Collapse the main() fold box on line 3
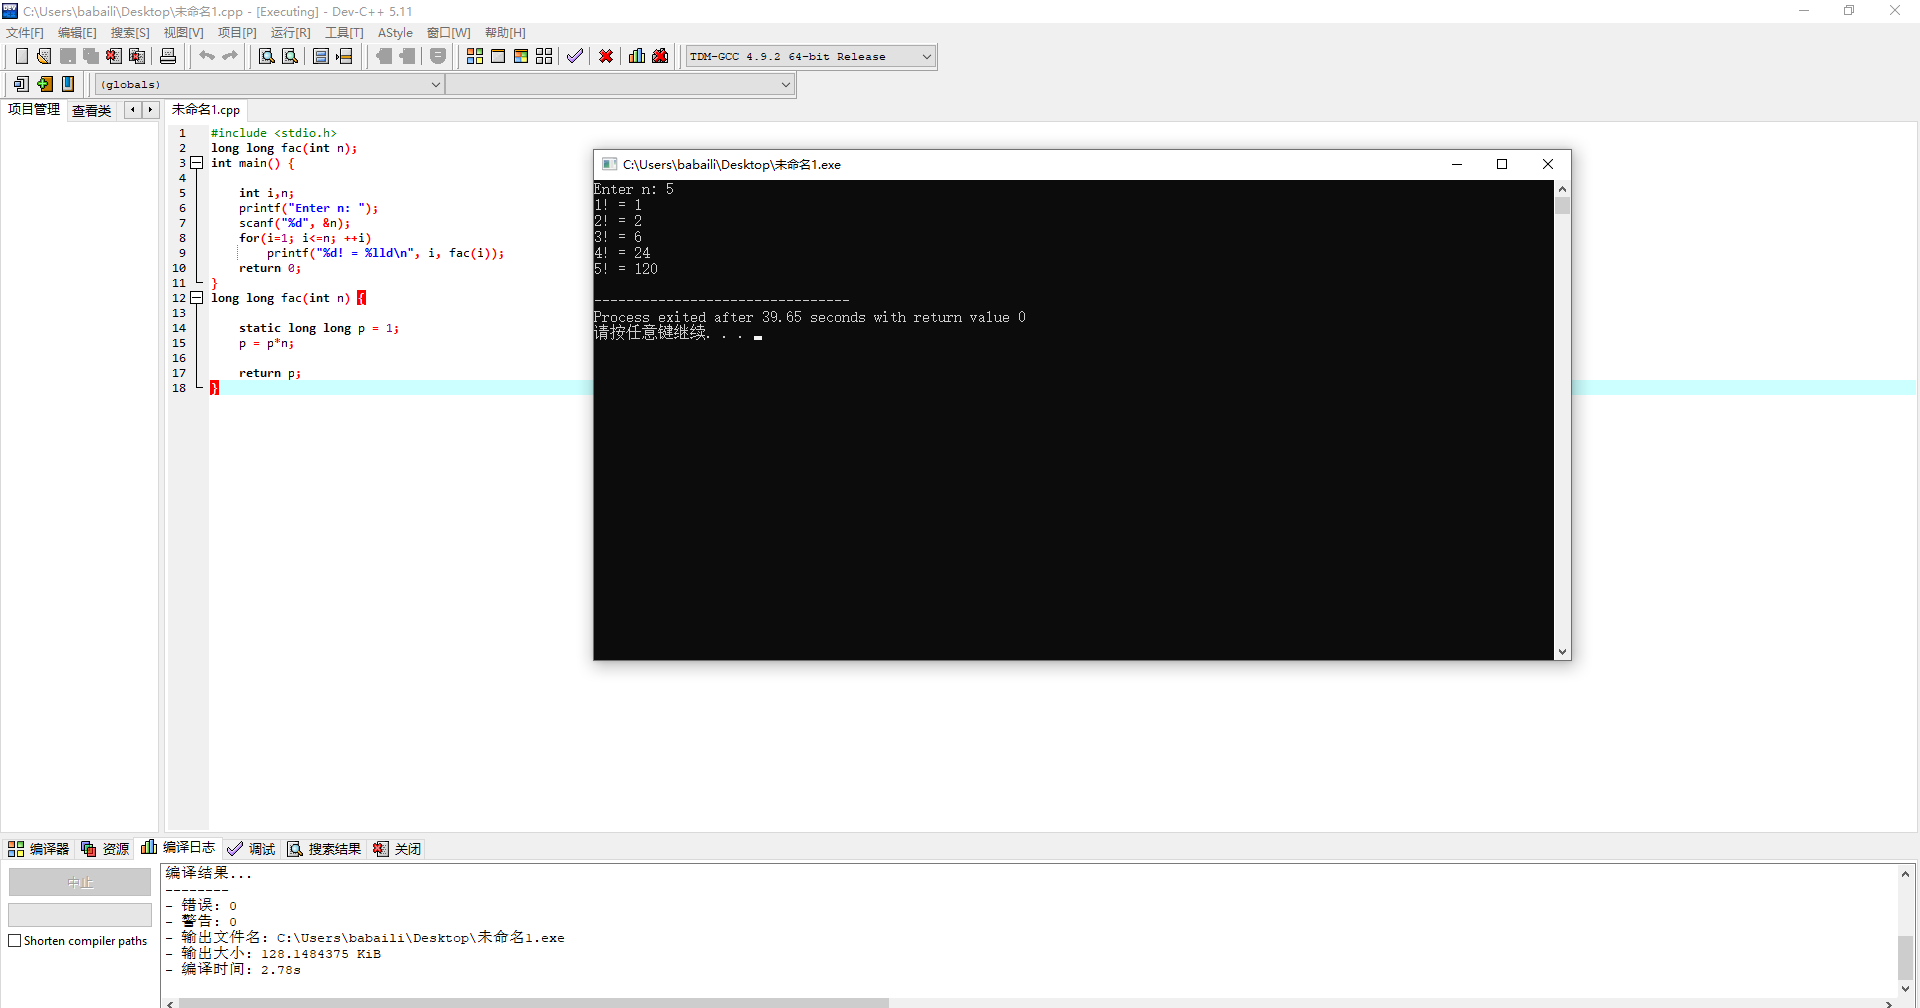This screenshot has height=1008, width=1920. 197,163
